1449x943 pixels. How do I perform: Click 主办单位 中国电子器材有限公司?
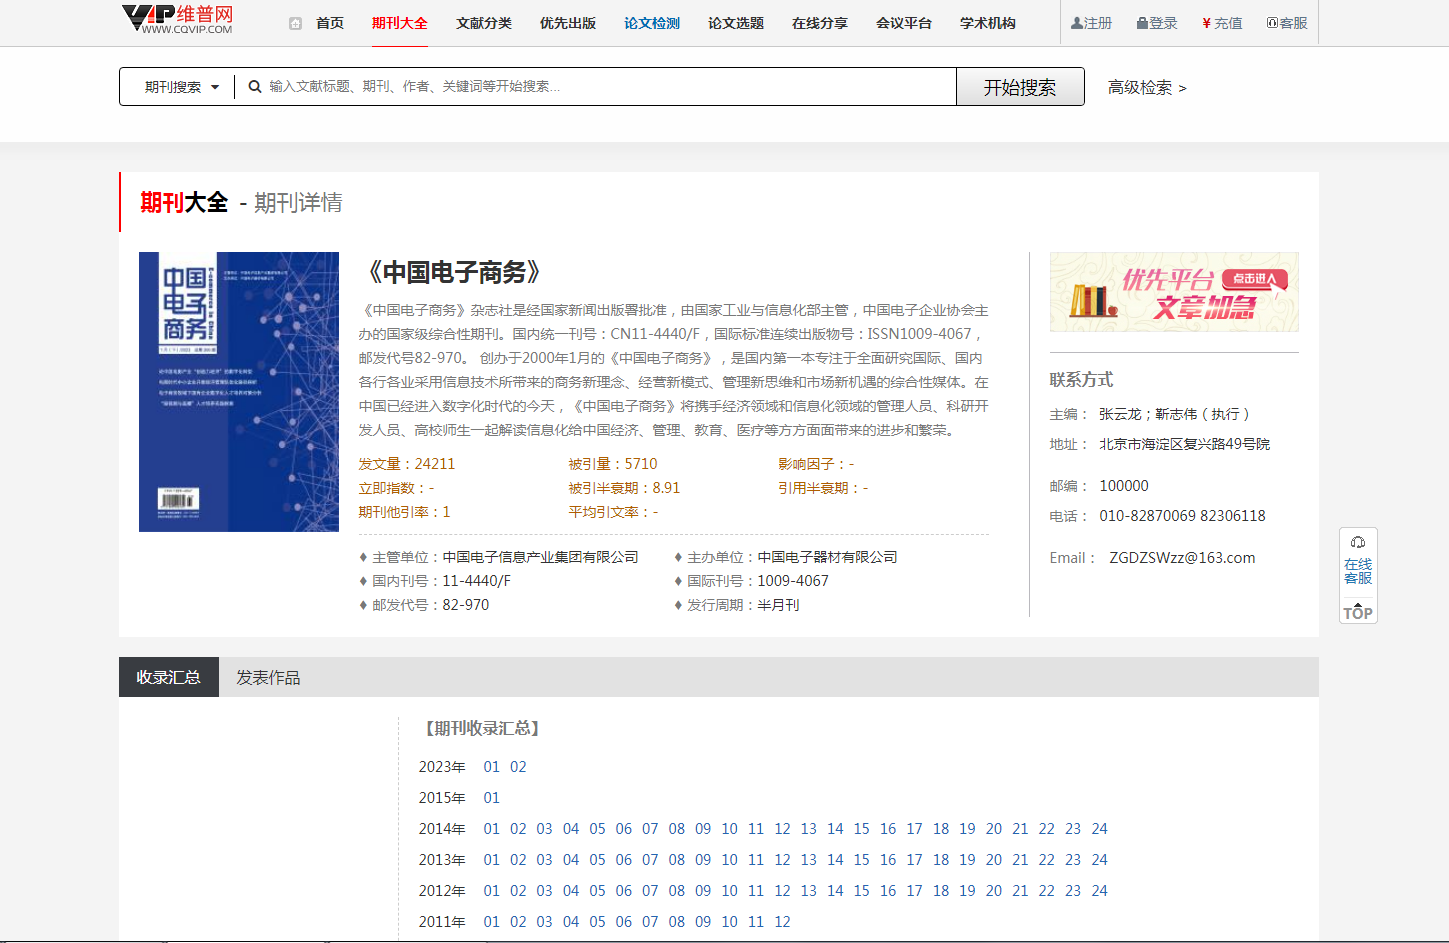786,557
